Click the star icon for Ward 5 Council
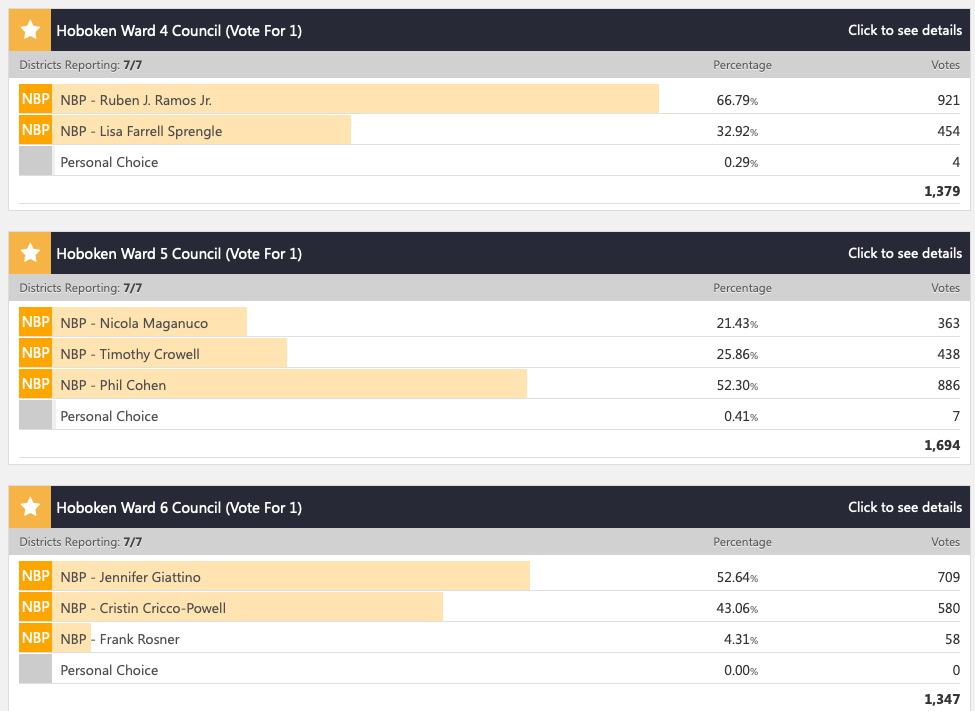975x711 pixels. point(30,253)
